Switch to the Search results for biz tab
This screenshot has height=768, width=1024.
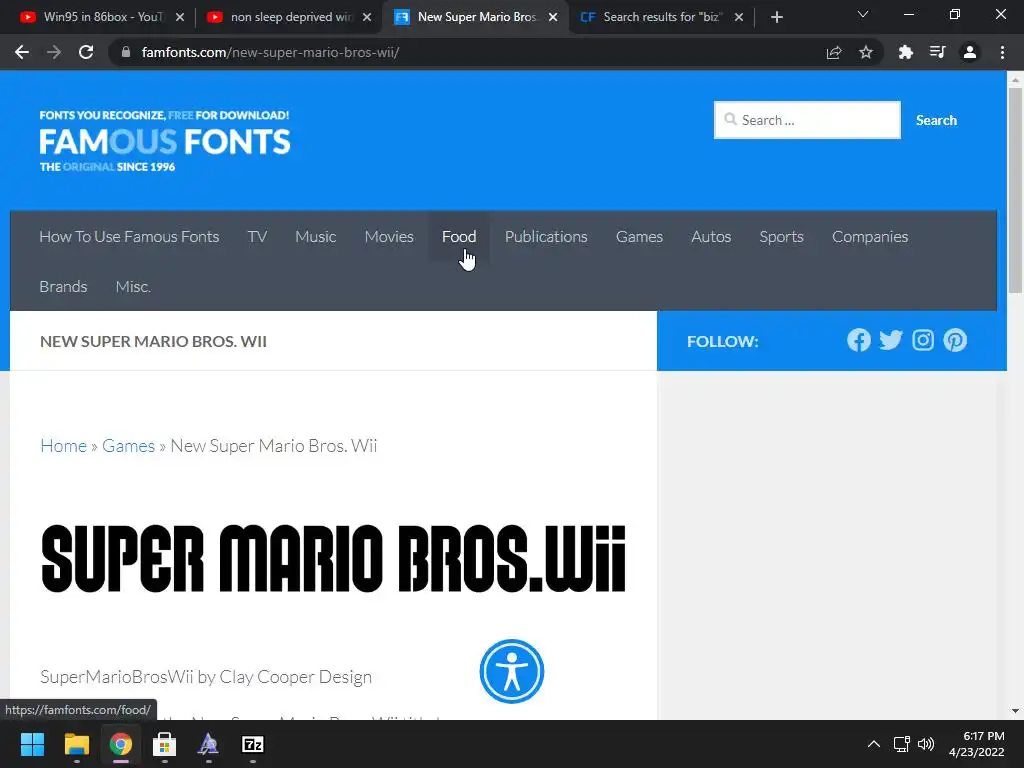tap(653, 17)
